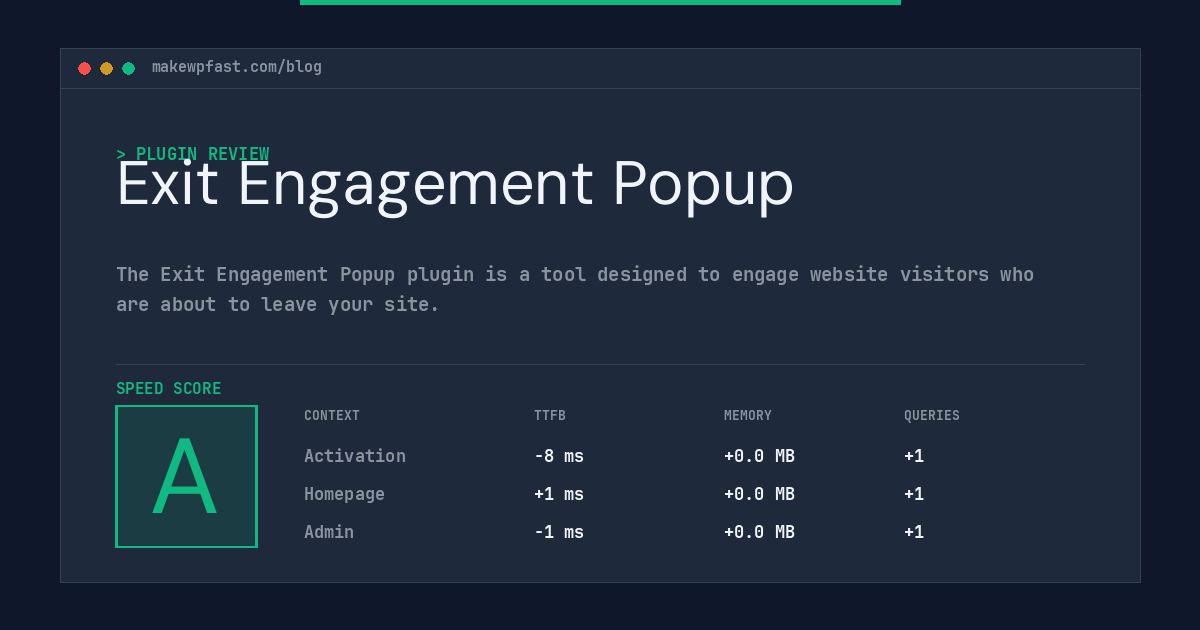Select the Admin row label

coord(329,532)
